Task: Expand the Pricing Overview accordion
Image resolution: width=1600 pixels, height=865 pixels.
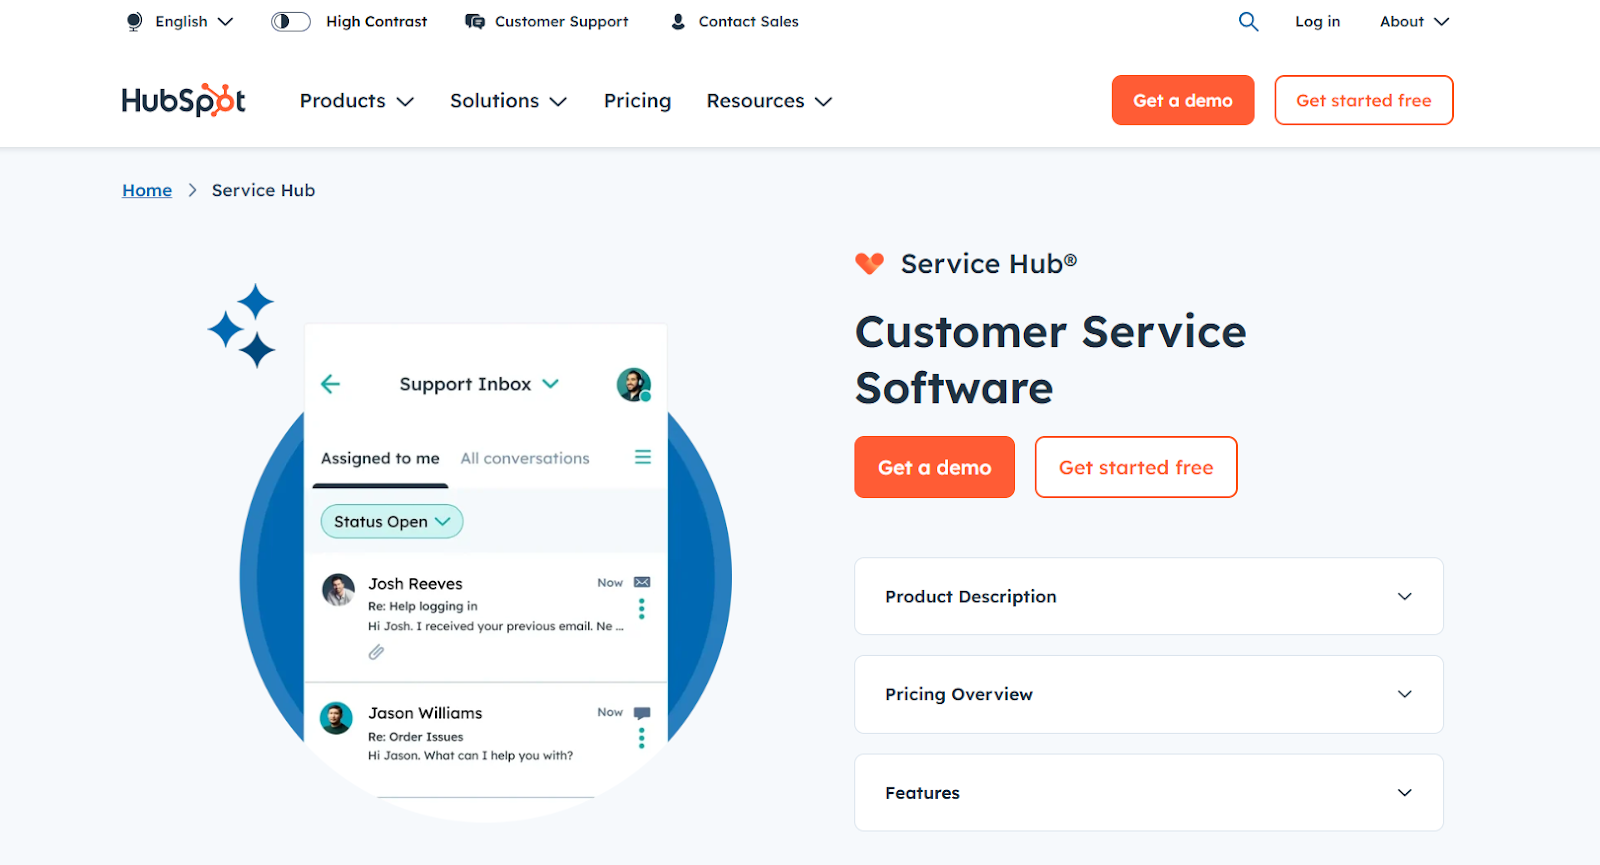Action: tap(1149, 694)
